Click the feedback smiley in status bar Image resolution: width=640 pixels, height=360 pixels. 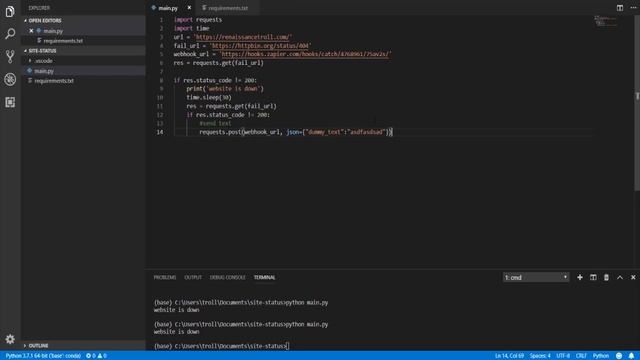click(619, 356)
